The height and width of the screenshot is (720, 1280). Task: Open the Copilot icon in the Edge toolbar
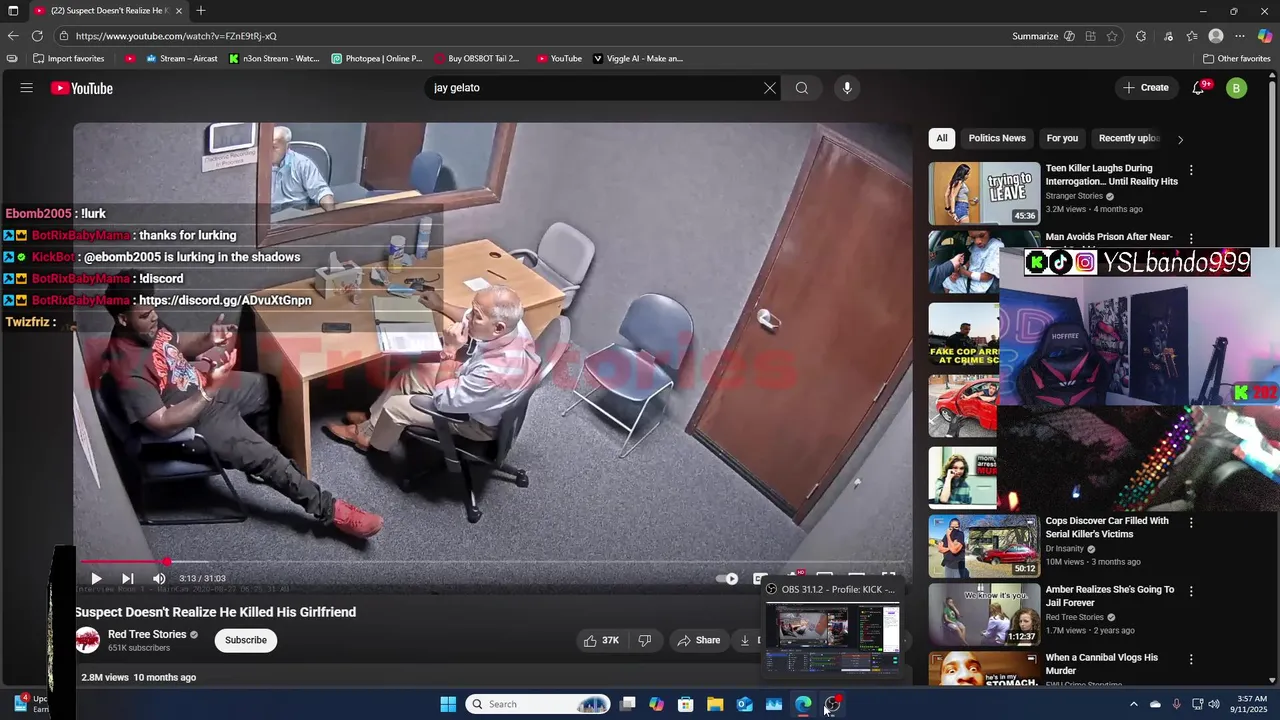click(1265, 36)
